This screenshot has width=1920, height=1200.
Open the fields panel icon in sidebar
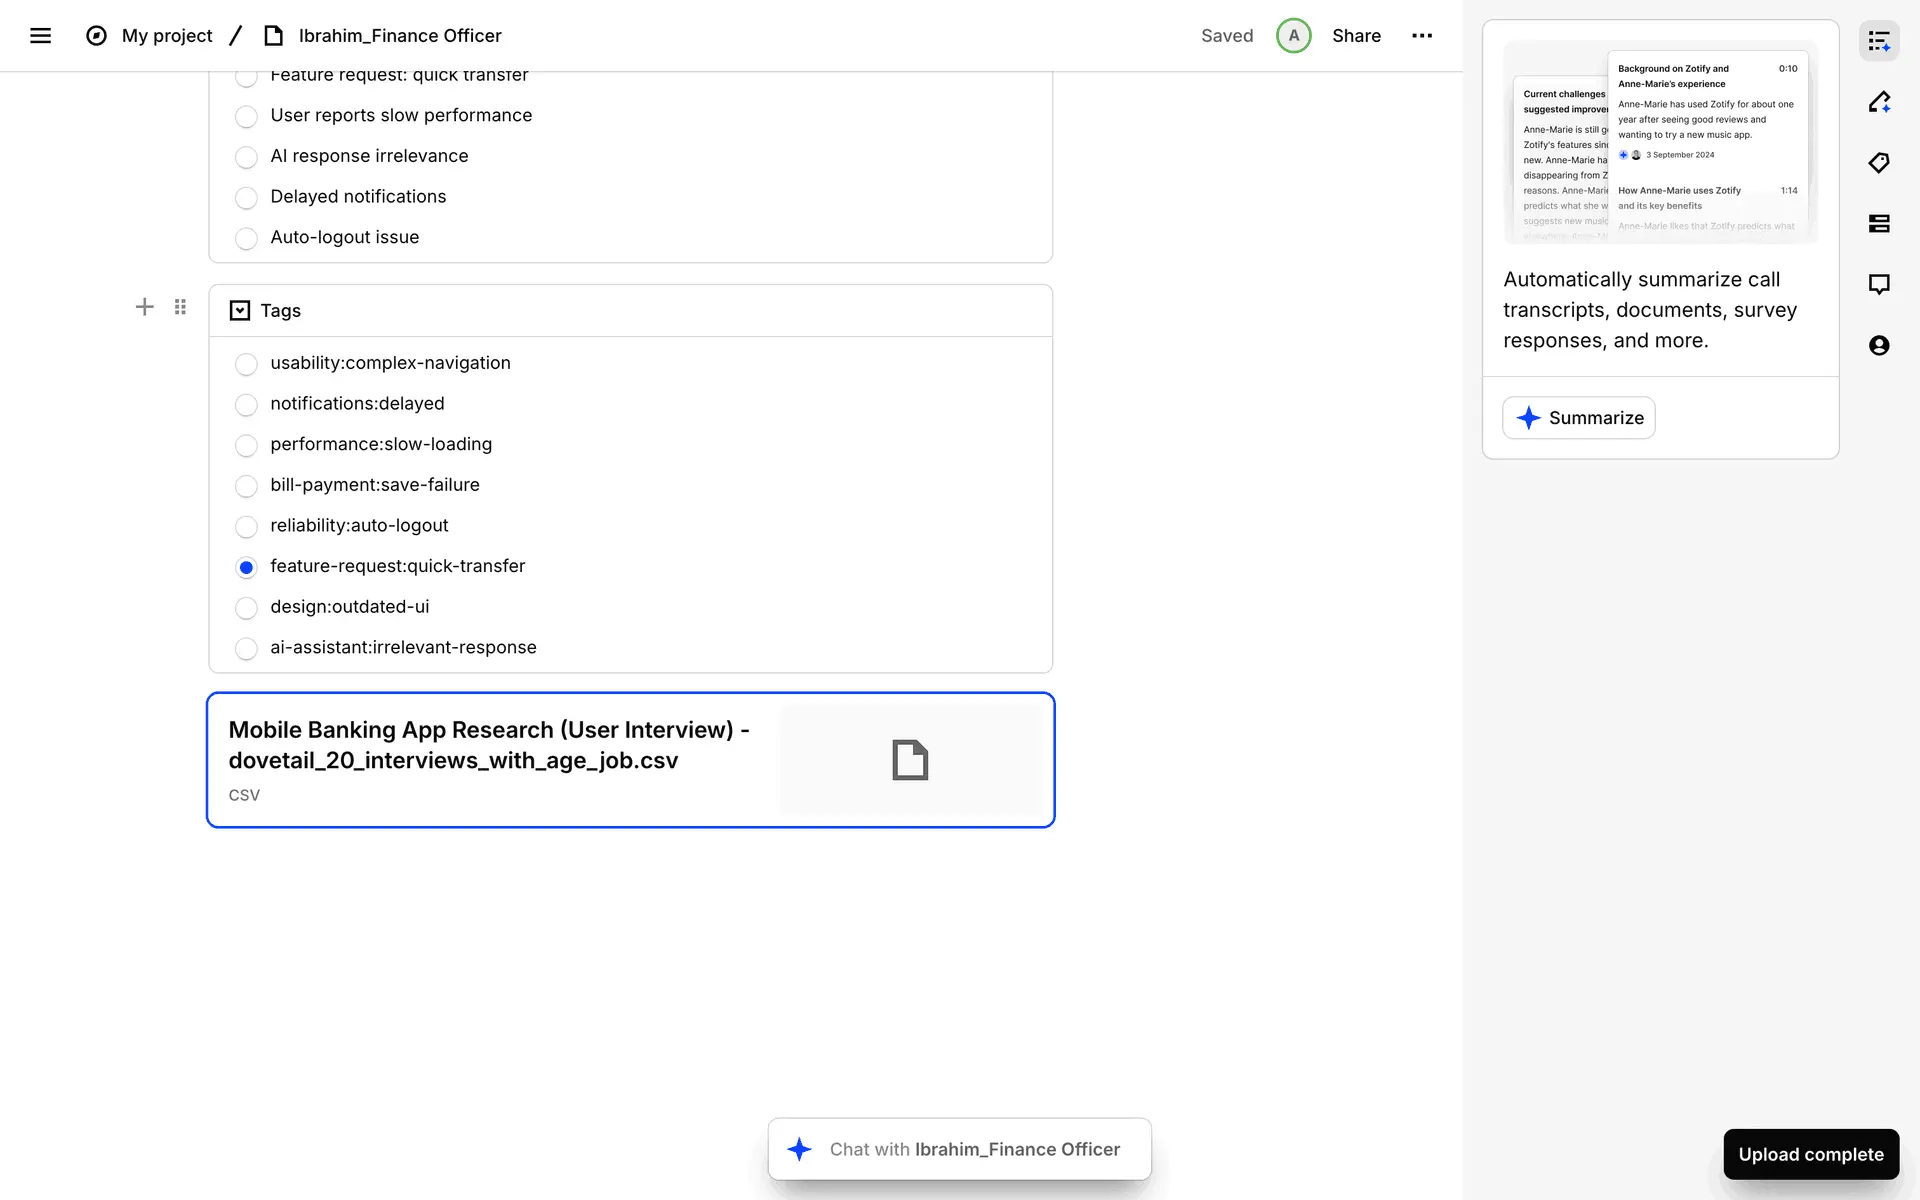coord(1878,224)
